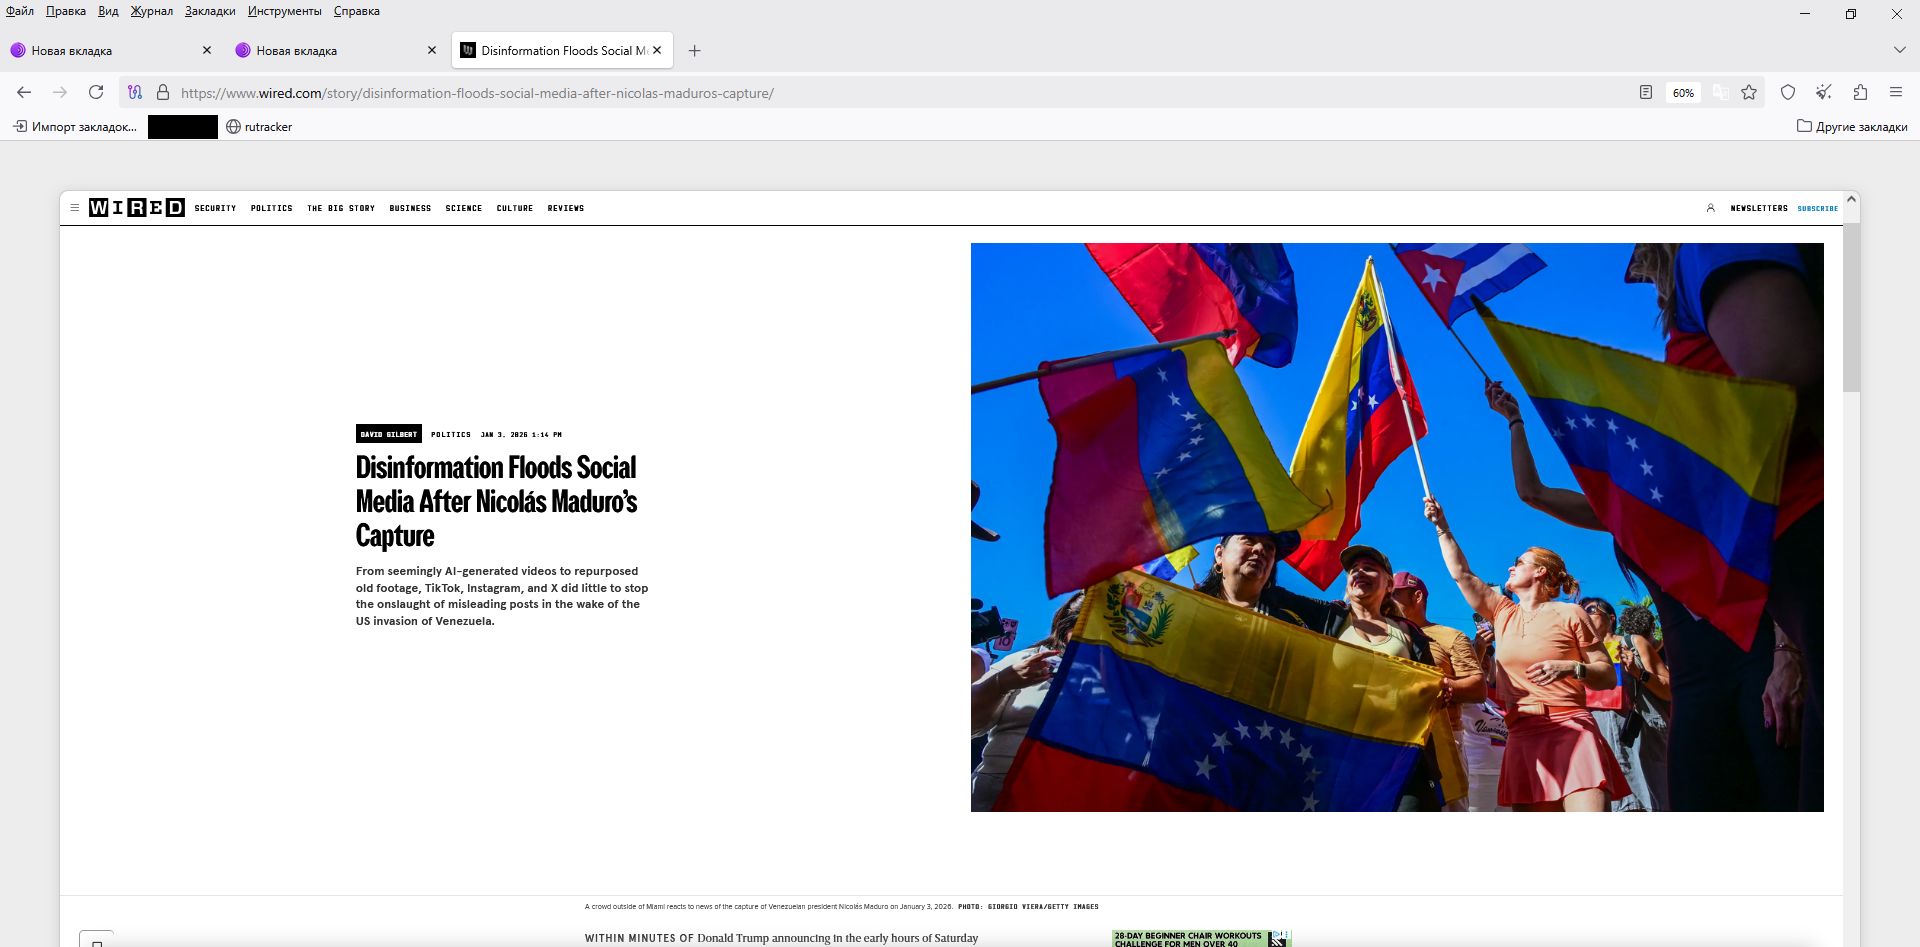Open the SECURITY section link
This screenshot has height=947, width=1920.
click(215, 208)
